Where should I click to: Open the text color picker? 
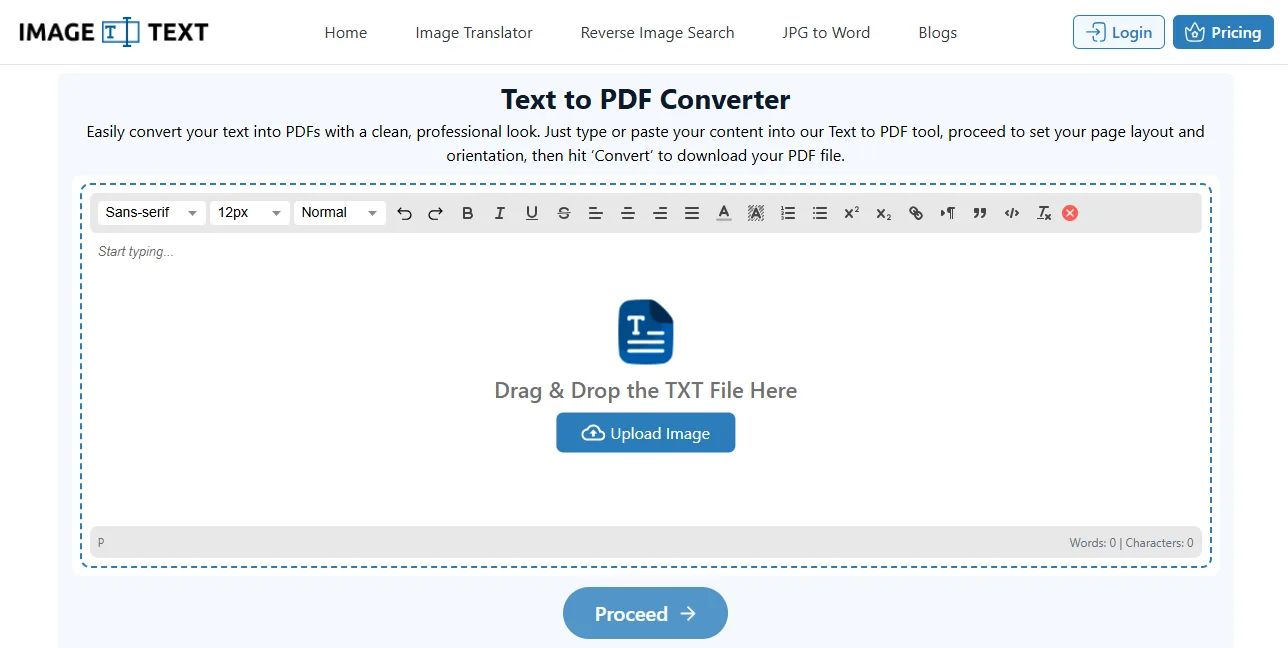click(x=724, y=213)
